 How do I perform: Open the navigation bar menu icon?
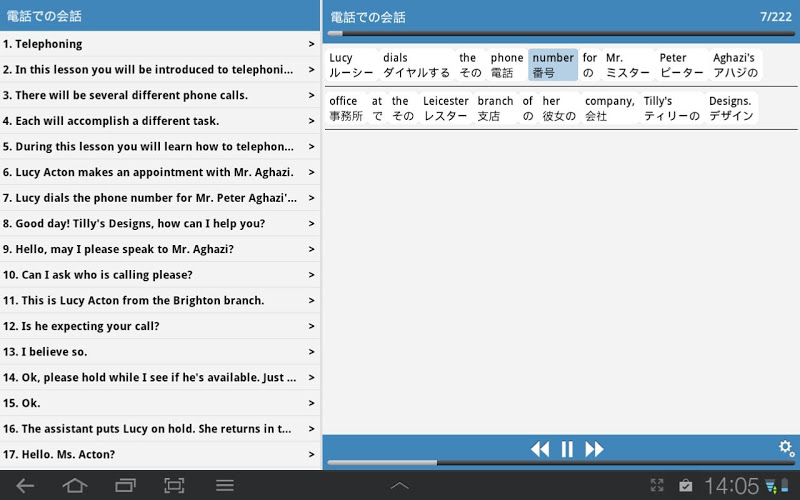point(224,486)
